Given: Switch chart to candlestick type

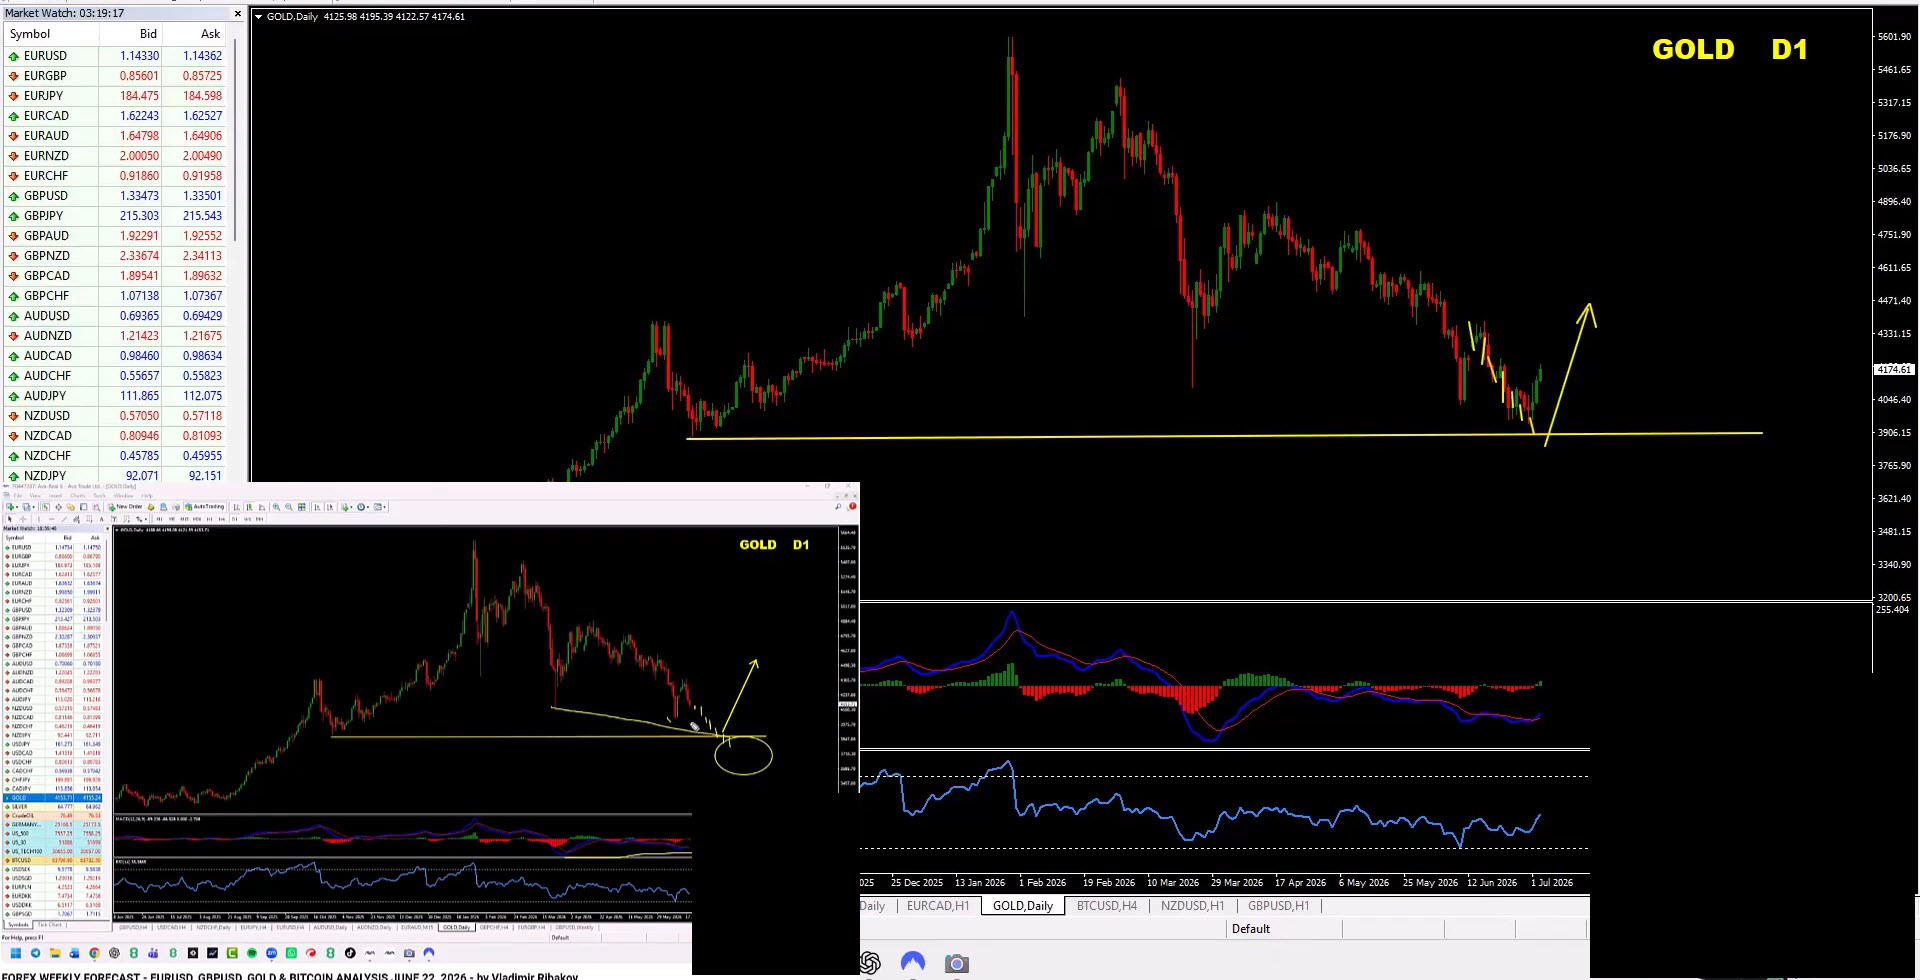Looking at the screenshot, I should [249, 507].
